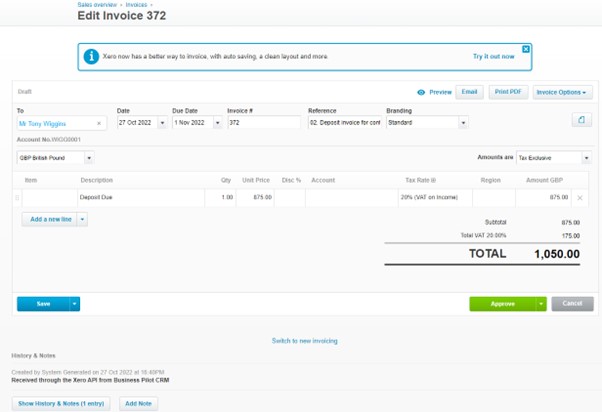The height and width of the screenshot is (412, 602).
Task: Open the Amounts are Tax Exclusive dropdown
Action: [585, 158]
